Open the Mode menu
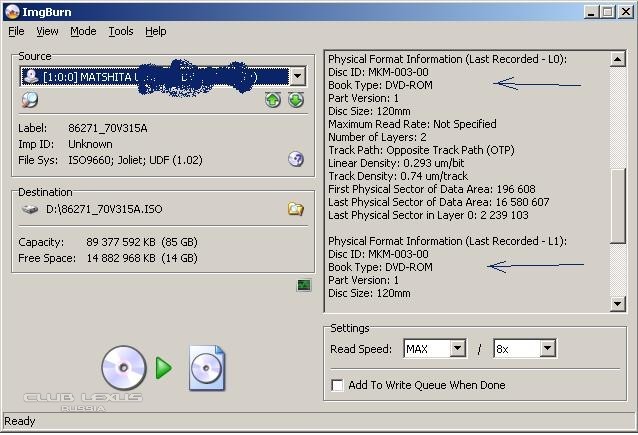 [83, 31]
